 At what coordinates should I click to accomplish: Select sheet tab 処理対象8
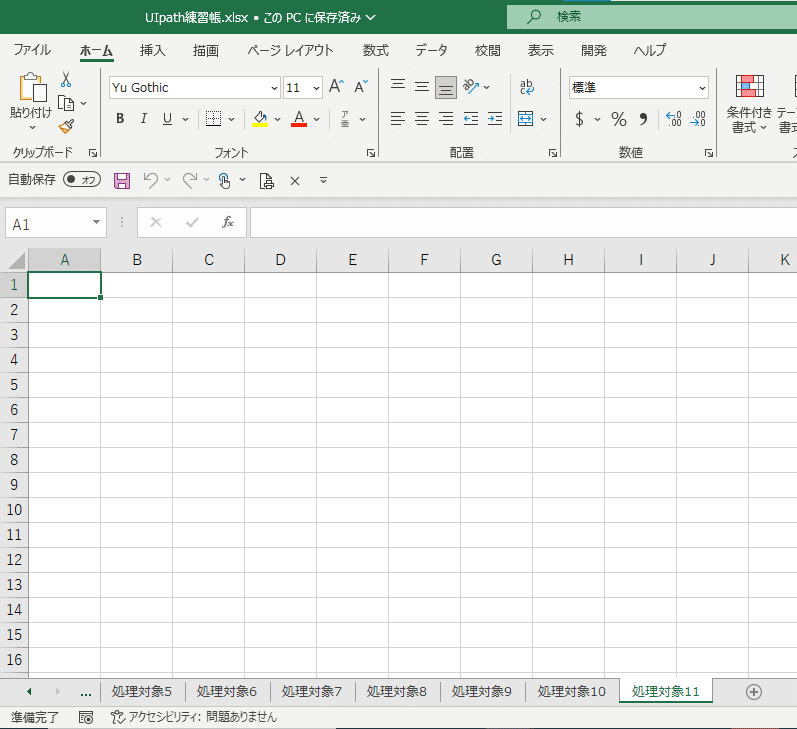click(x=396, y=691)
